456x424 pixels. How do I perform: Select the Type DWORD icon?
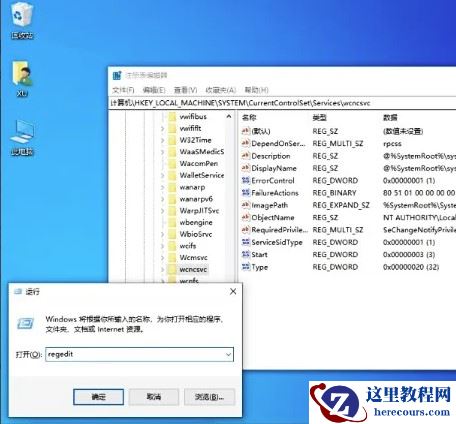click(x=246, y=267)
